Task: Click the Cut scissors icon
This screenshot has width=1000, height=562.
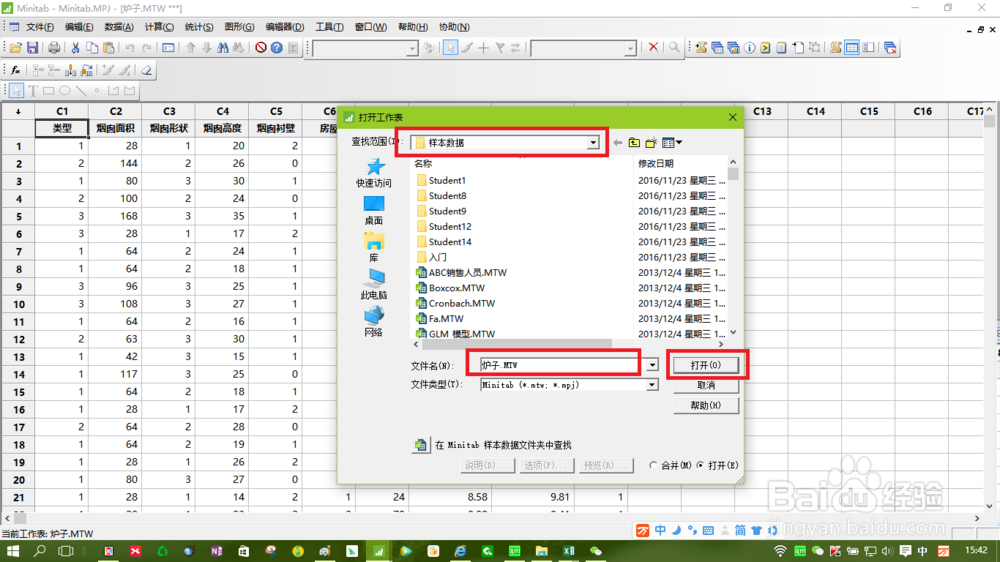Action: (x=75, y=48)
